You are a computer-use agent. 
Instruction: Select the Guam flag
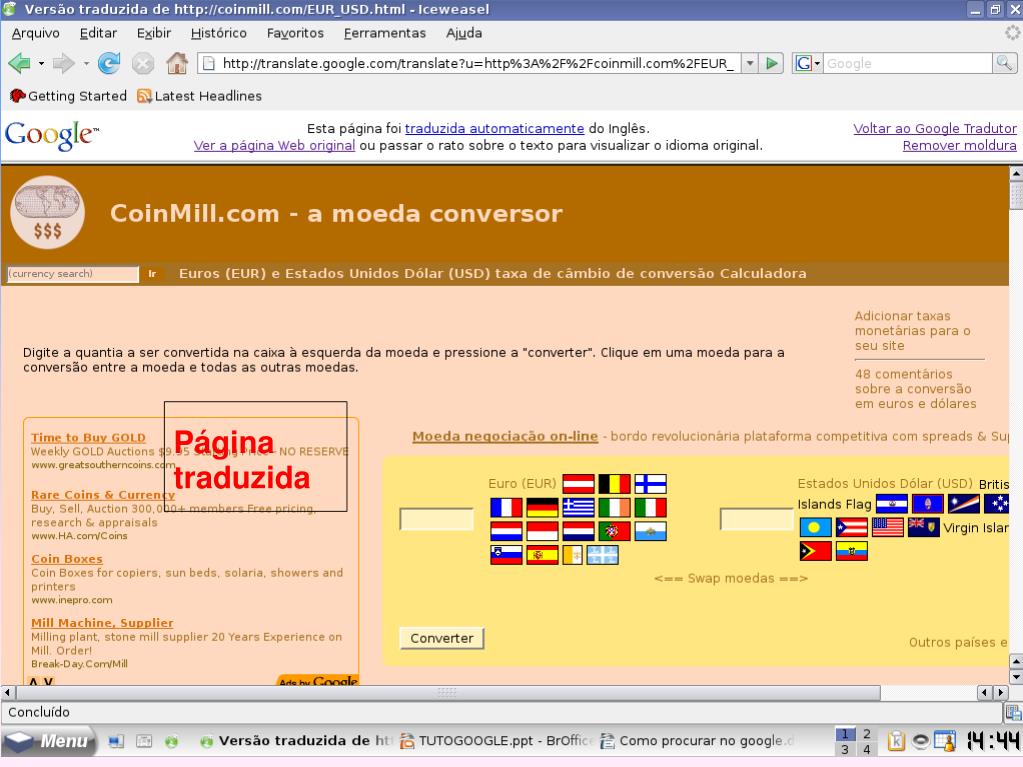tap(928, 504)
